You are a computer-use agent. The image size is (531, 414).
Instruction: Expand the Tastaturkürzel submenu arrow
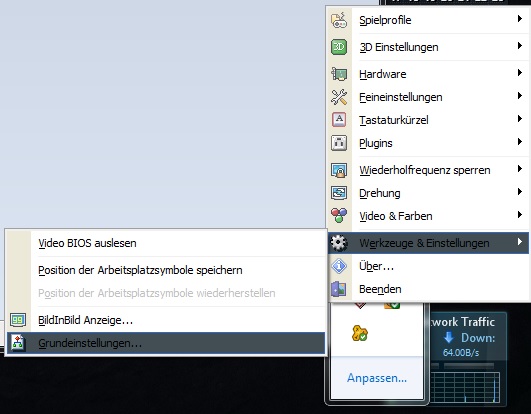(x=519, y=118)
